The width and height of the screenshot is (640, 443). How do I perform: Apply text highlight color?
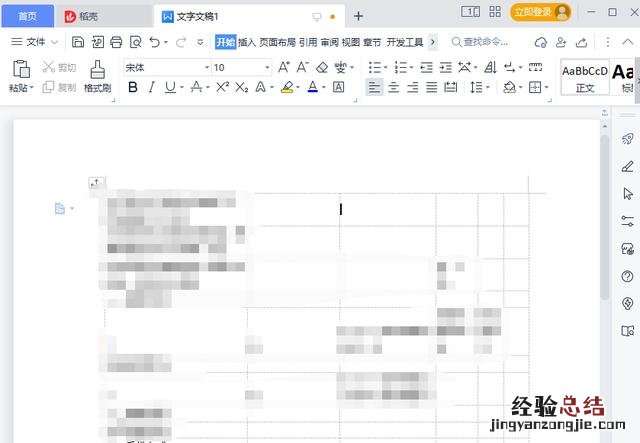(287, 87)
